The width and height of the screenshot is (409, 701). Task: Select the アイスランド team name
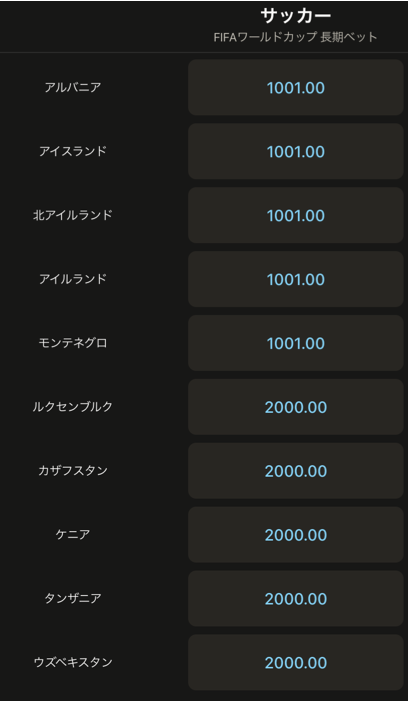73,151
